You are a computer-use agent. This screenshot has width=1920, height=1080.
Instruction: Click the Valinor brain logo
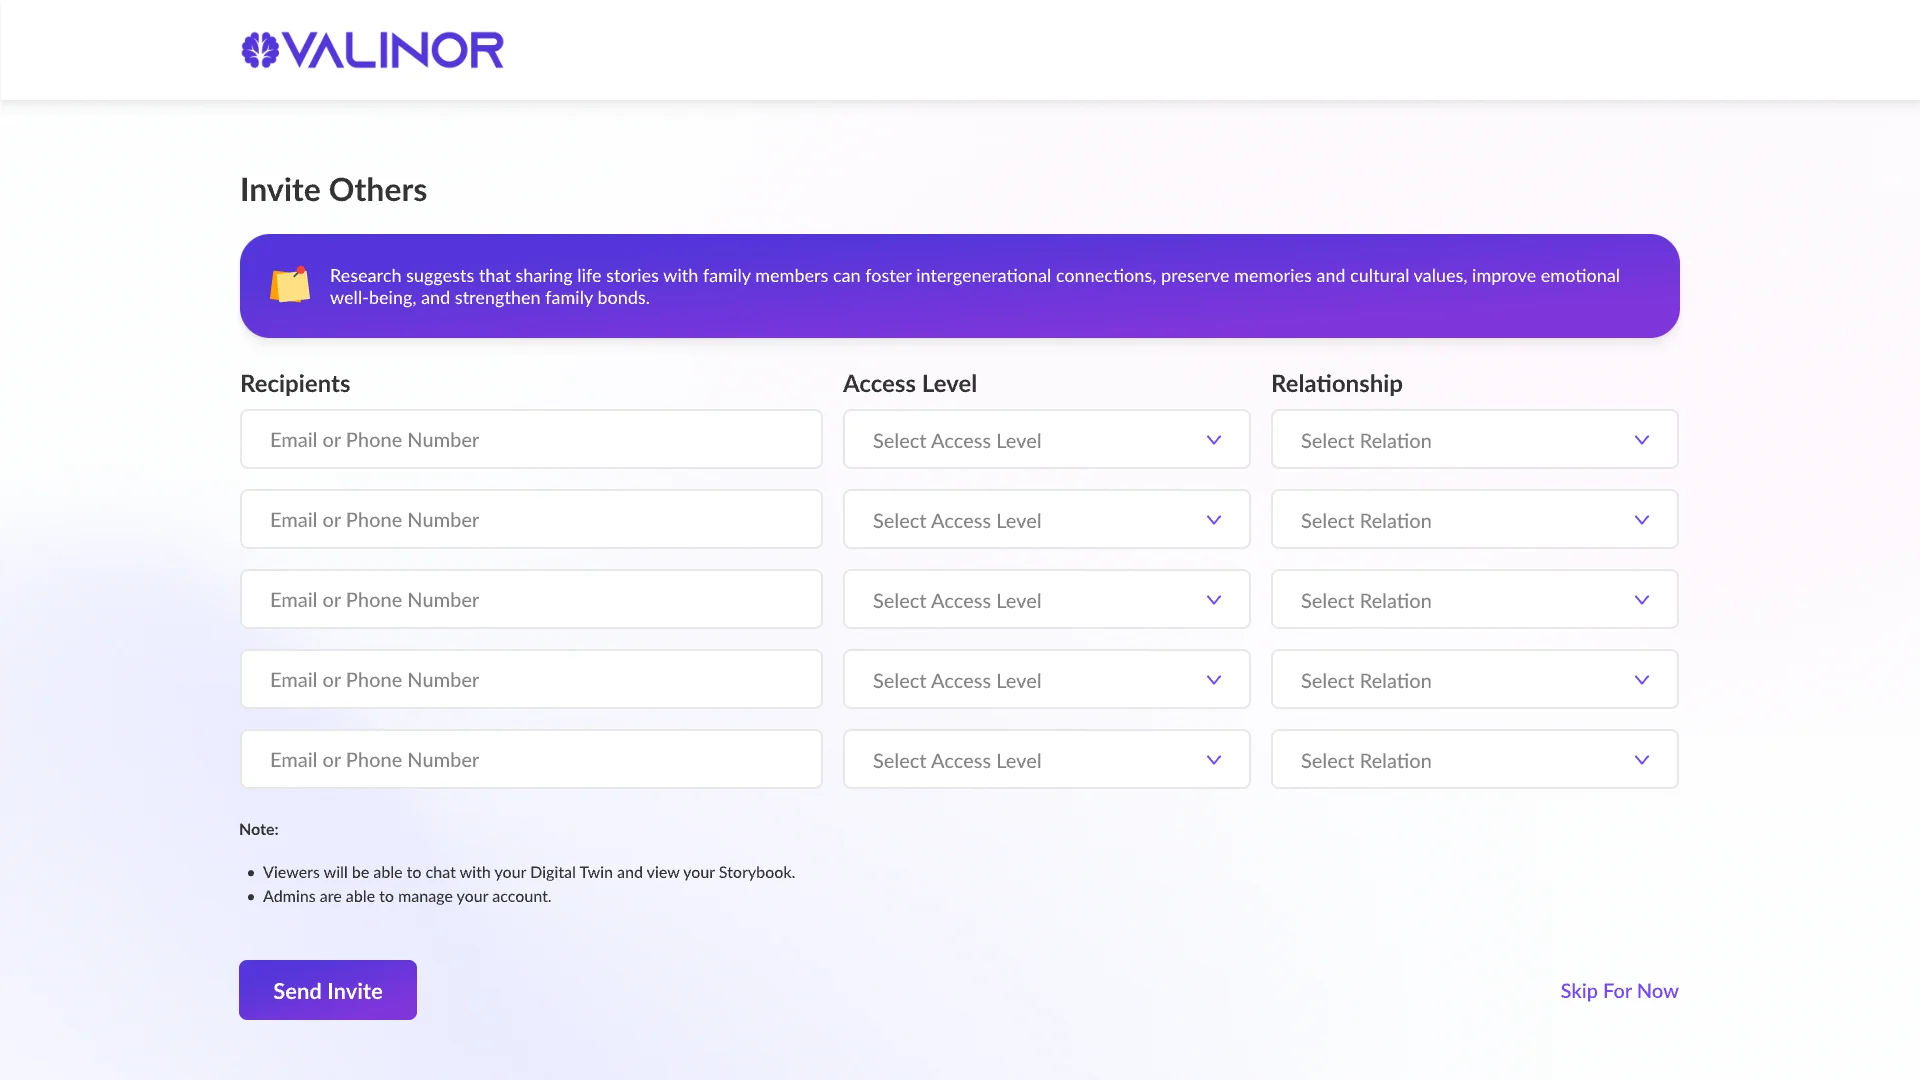tap(372, 50)
